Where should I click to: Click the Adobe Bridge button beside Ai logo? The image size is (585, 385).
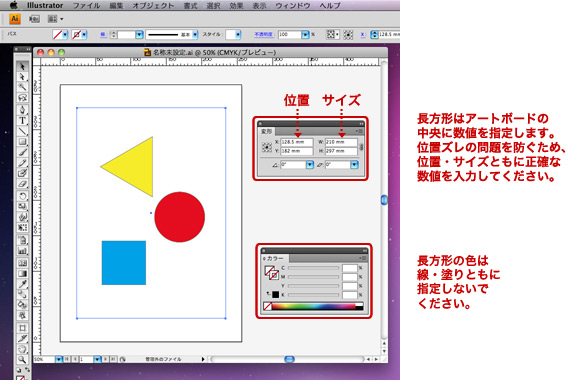pyautogui.click(x=34, y=19)
